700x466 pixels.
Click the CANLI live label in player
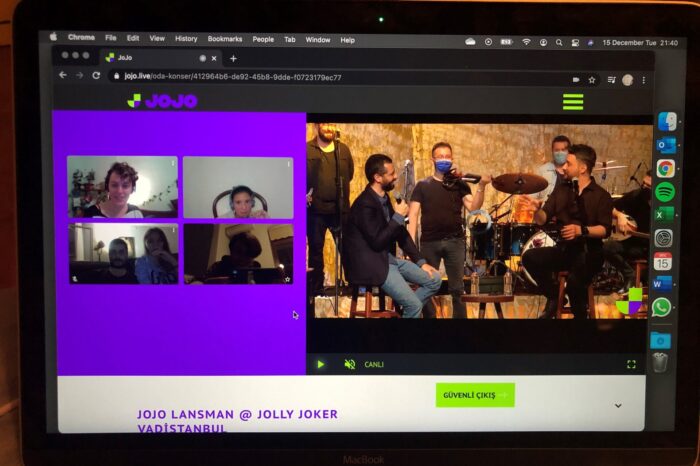pyautogui.click(x=374, y=364)
